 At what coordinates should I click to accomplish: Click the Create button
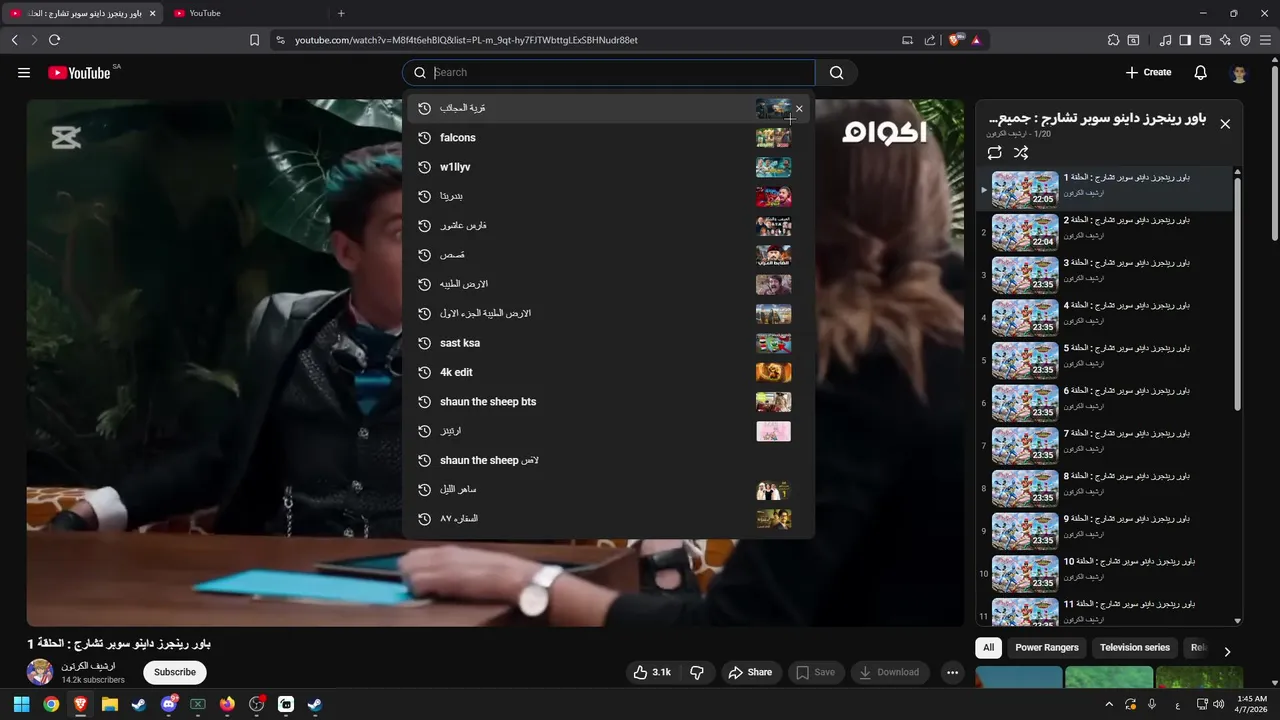coord(1148,72)
